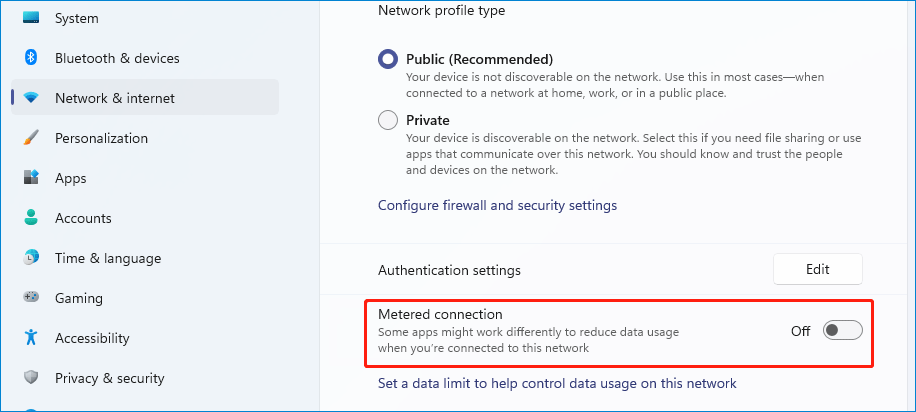Turn on the Metered connection toggle
Viewport: 916px width, 412px height.
point(842,331)
